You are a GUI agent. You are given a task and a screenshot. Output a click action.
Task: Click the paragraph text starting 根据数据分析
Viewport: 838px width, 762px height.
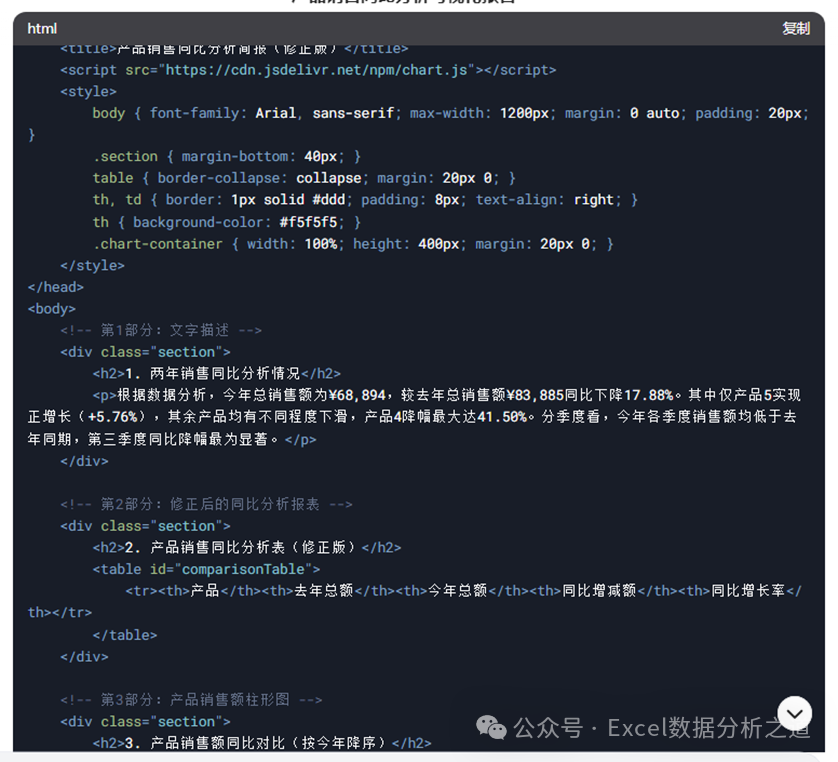tap(414, 417)
